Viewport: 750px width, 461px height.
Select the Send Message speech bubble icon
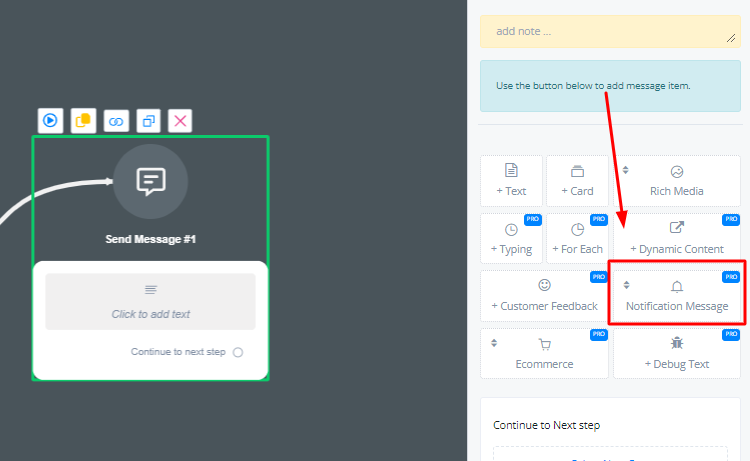[x=150, y=181]
